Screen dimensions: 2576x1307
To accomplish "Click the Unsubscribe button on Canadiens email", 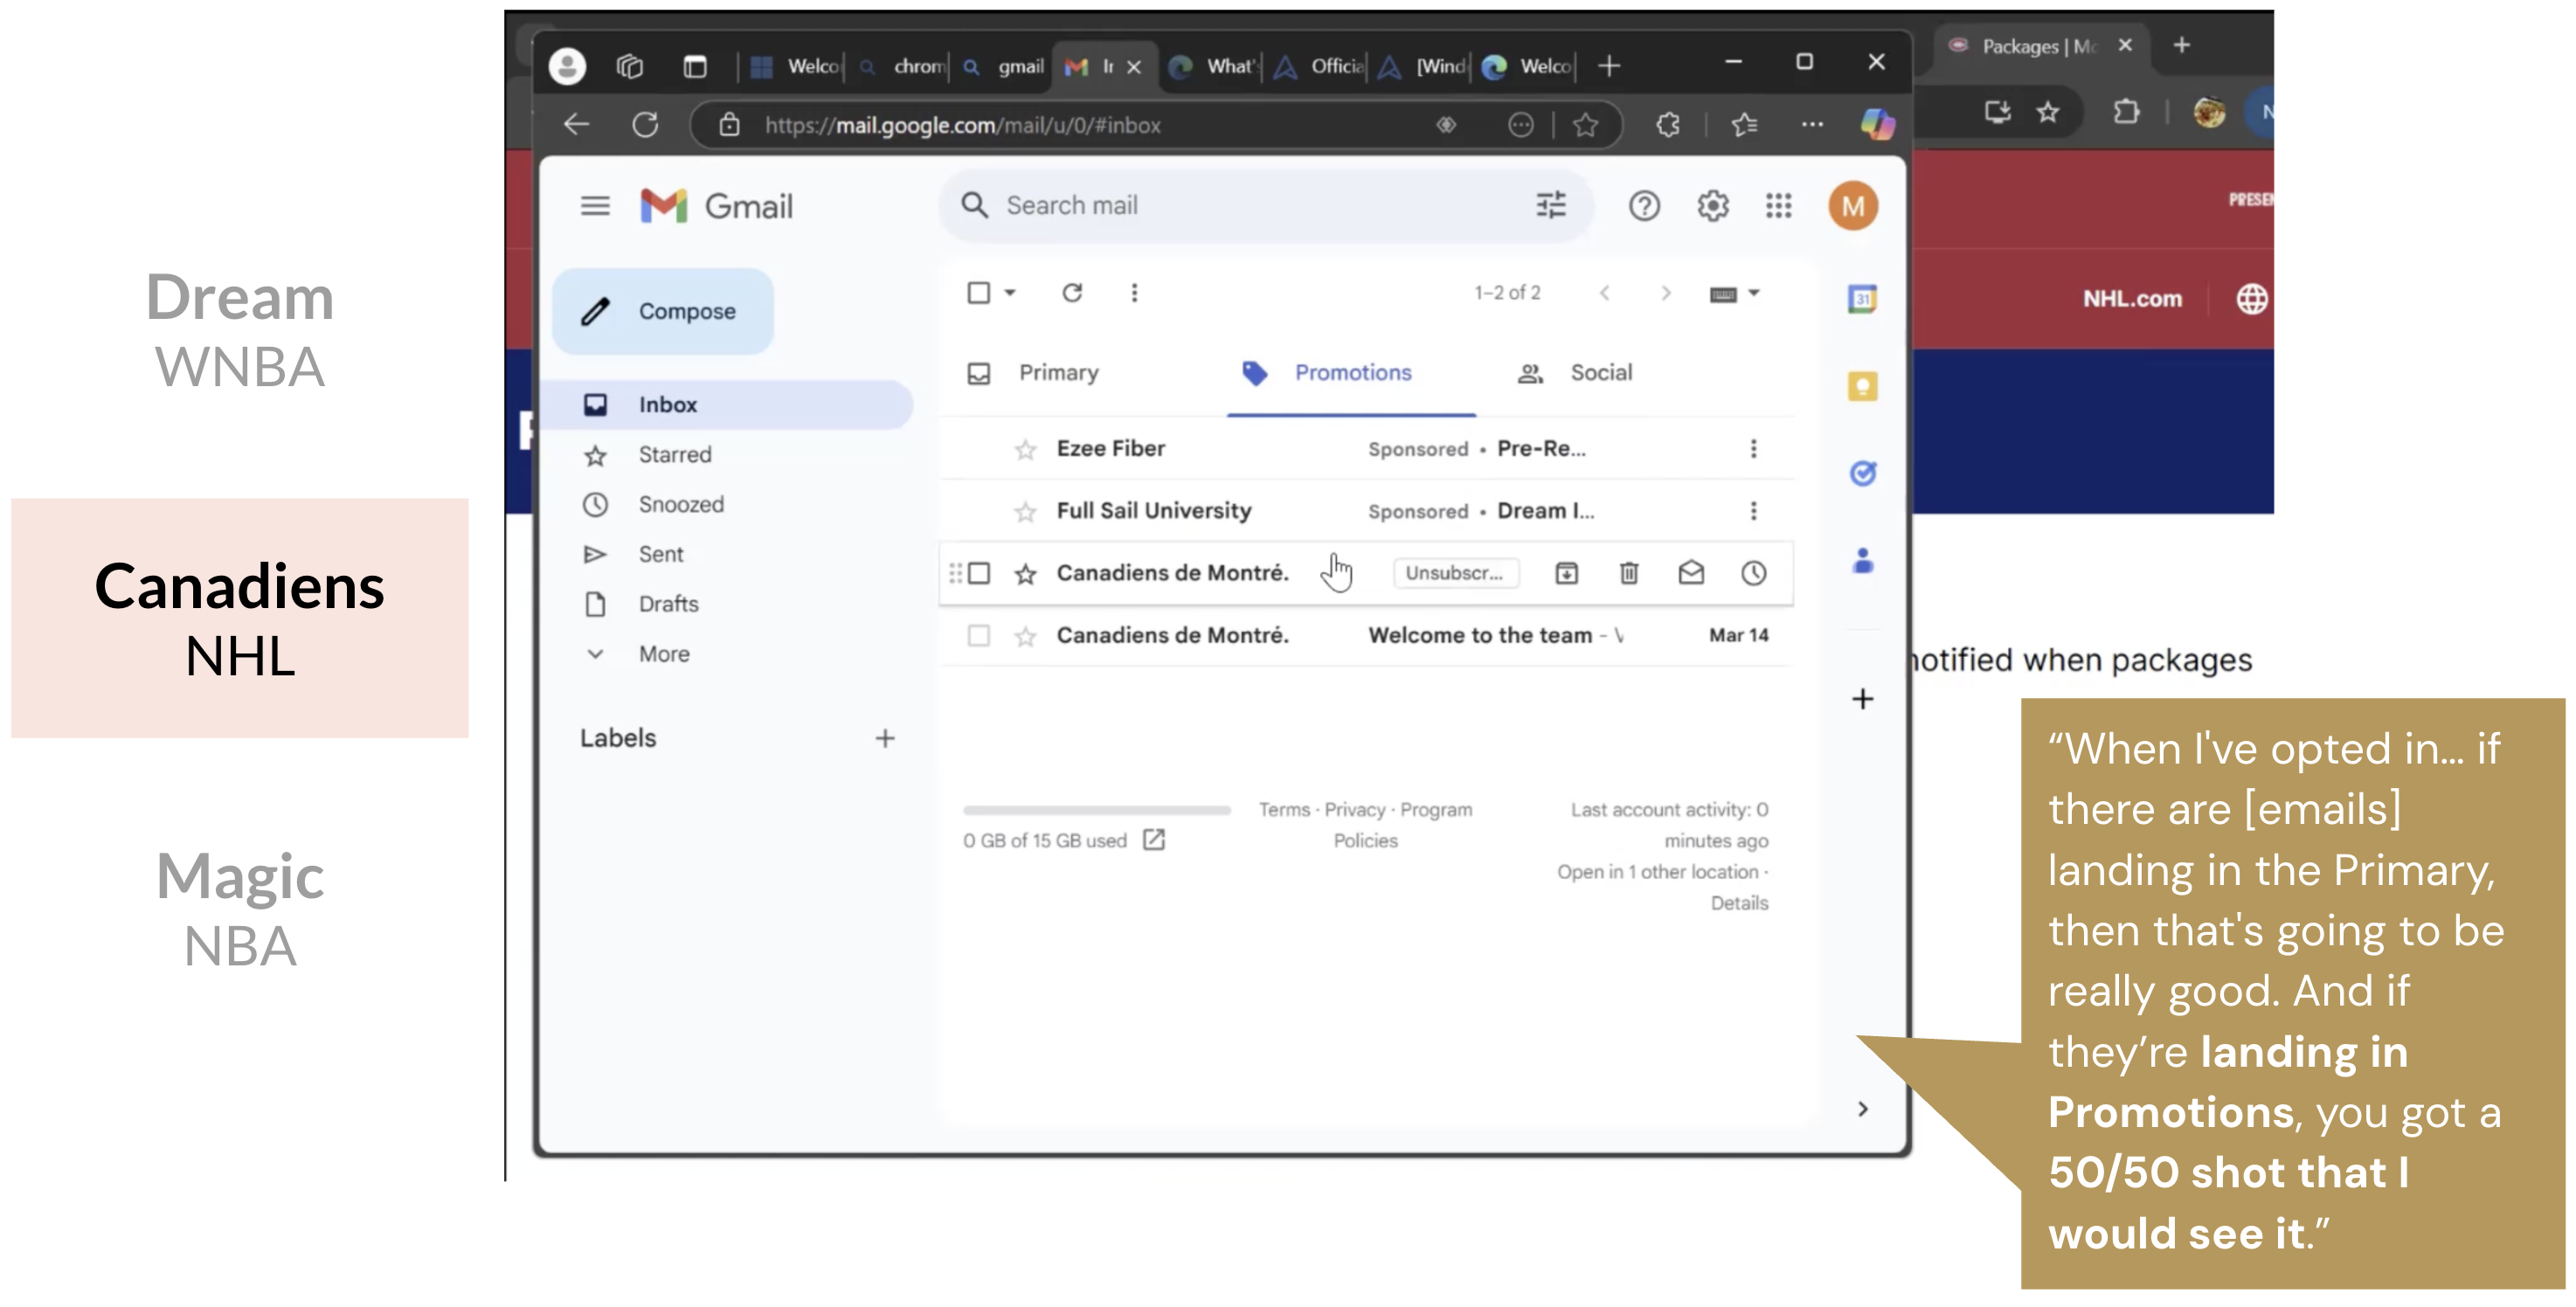I will pos(1454,573).
